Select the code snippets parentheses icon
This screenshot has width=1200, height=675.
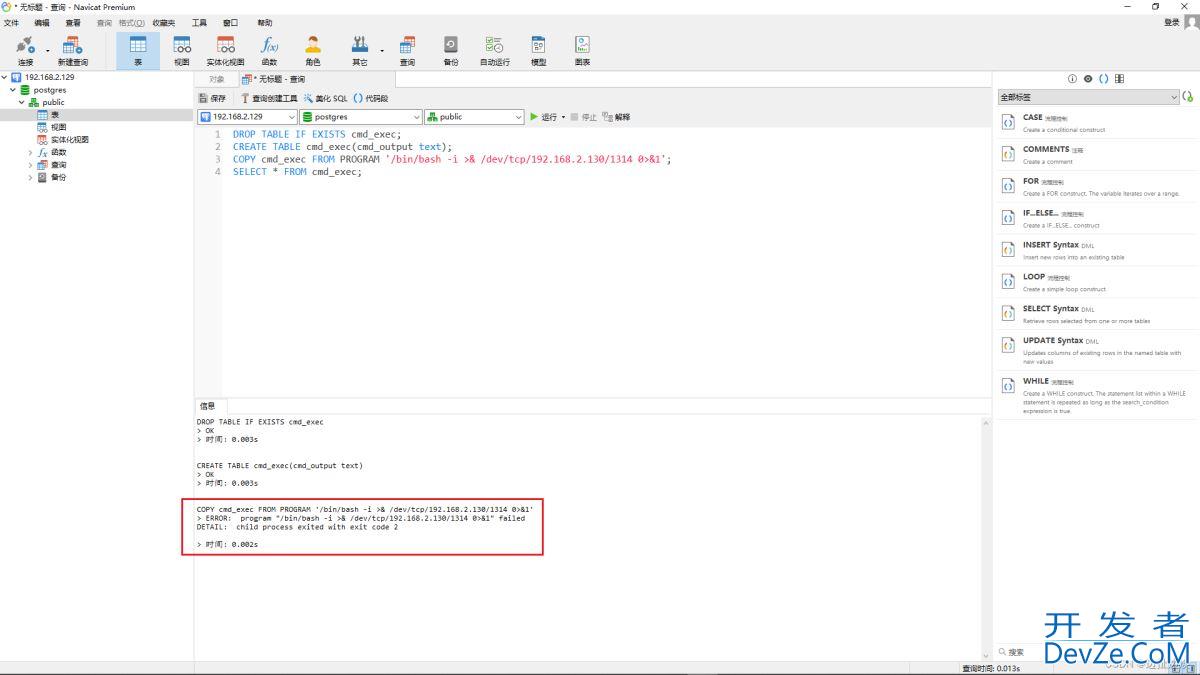(x=1104, y=79)
